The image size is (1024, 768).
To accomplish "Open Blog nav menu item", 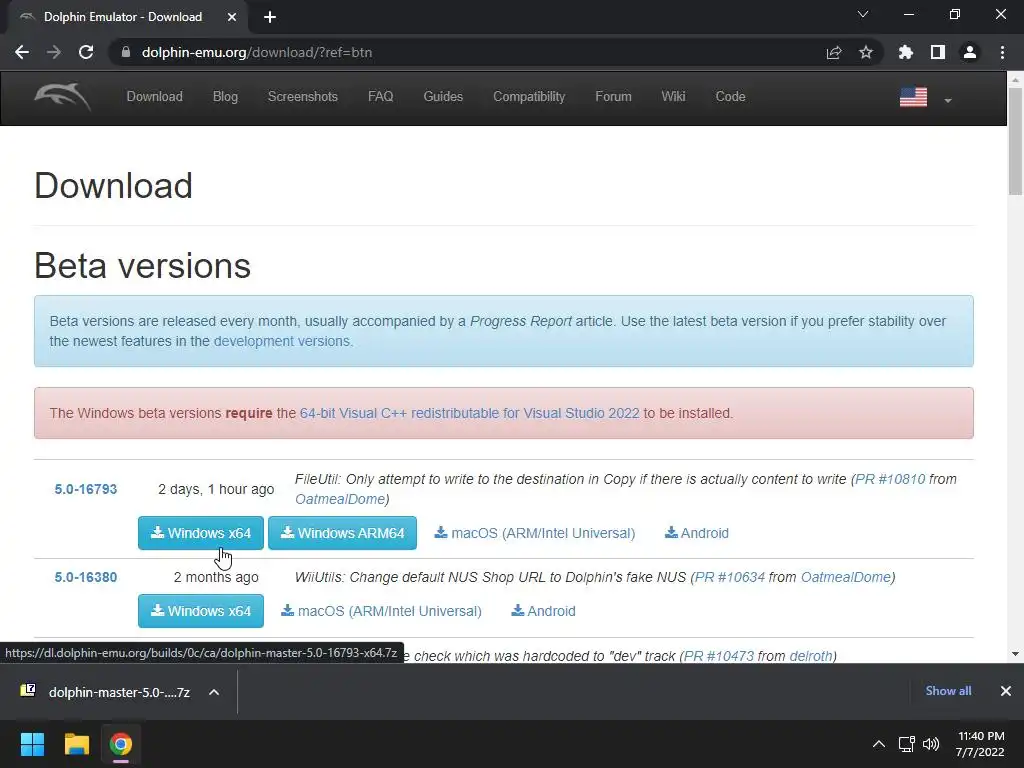I will coord(225,97).
